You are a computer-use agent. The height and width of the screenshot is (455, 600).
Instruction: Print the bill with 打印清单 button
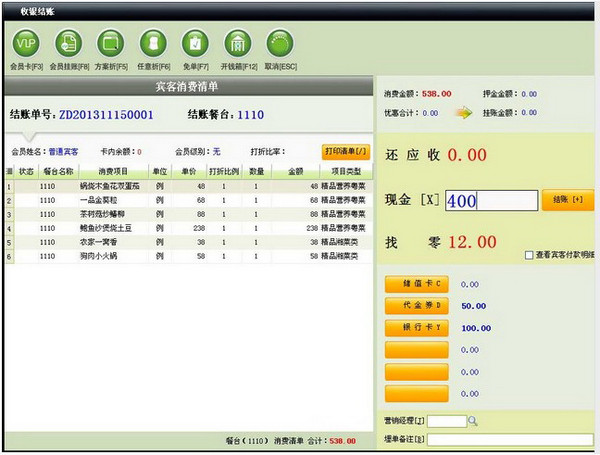[x=346, y=152]
